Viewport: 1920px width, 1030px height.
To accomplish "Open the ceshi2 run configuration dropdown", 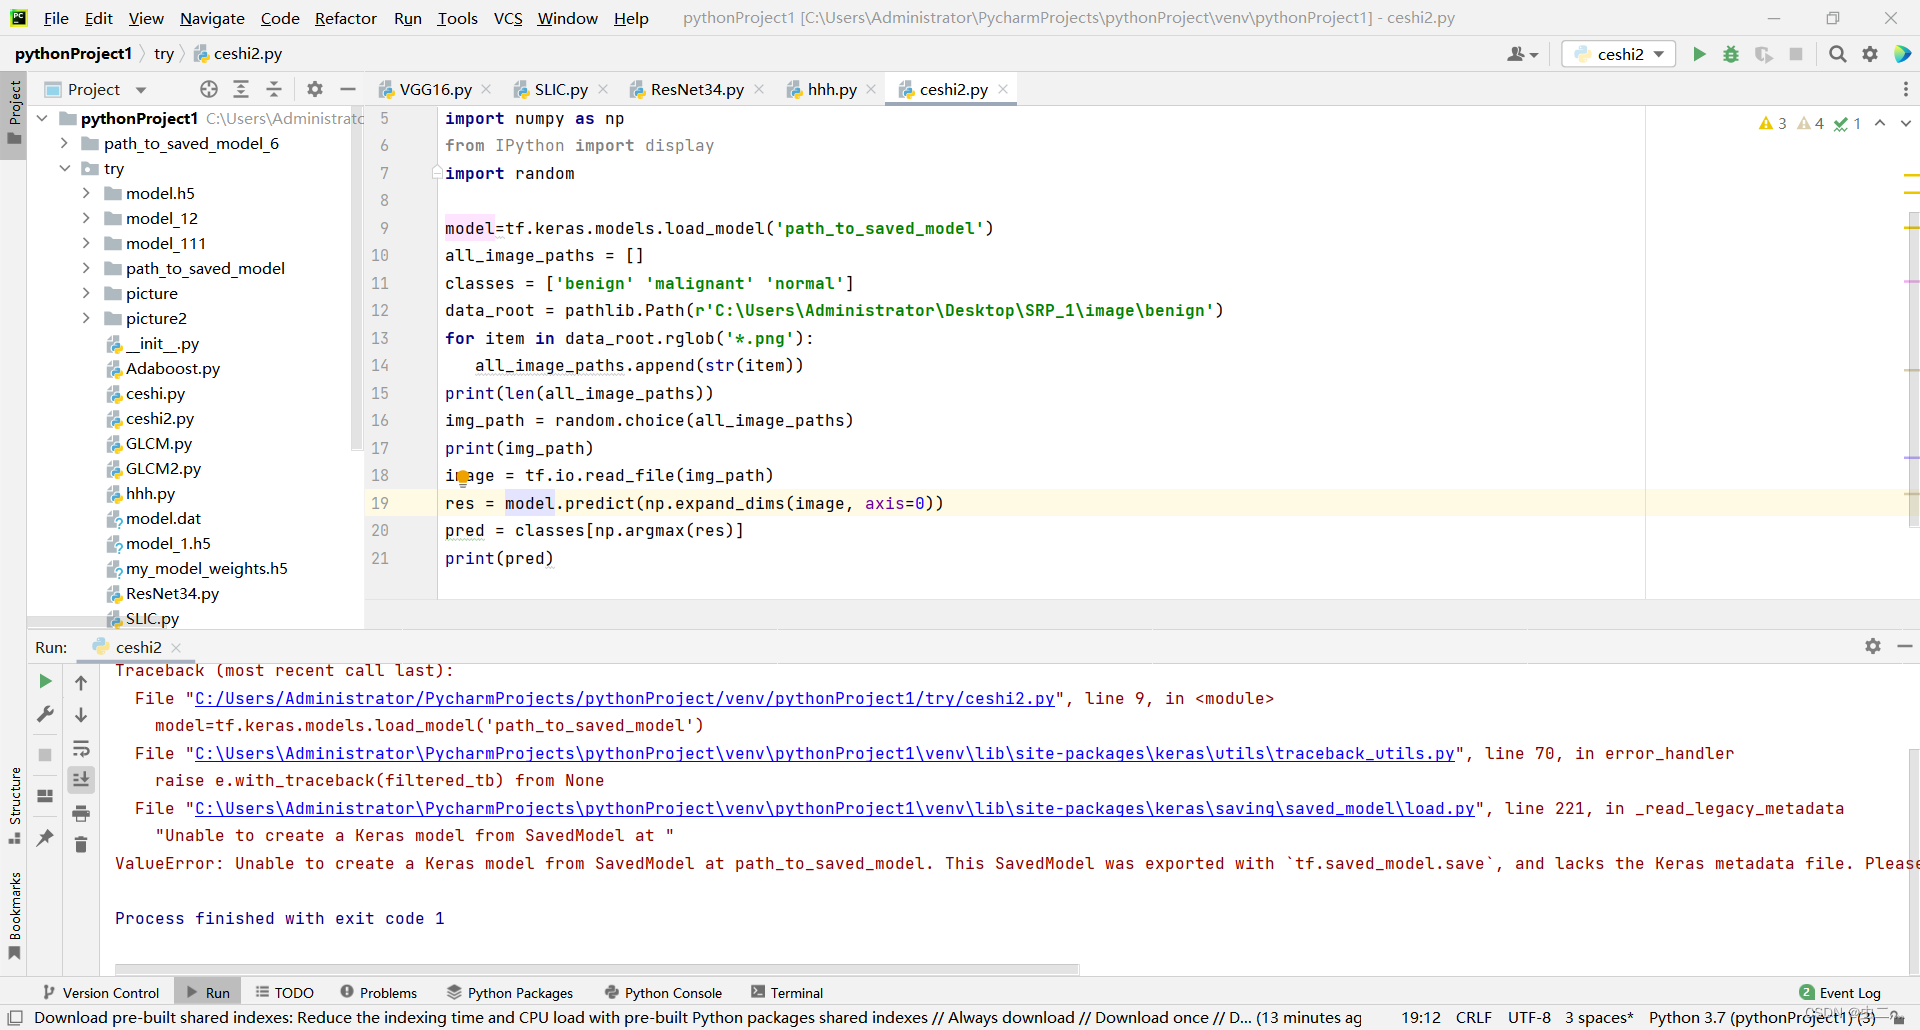I will 1657,54.
